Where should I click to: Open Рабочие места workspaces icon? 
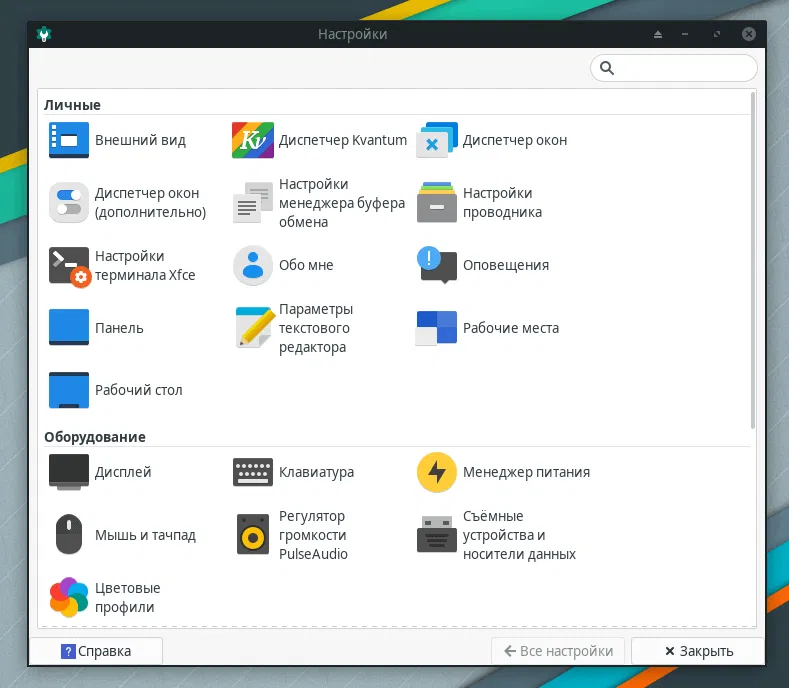coord(436,328)
